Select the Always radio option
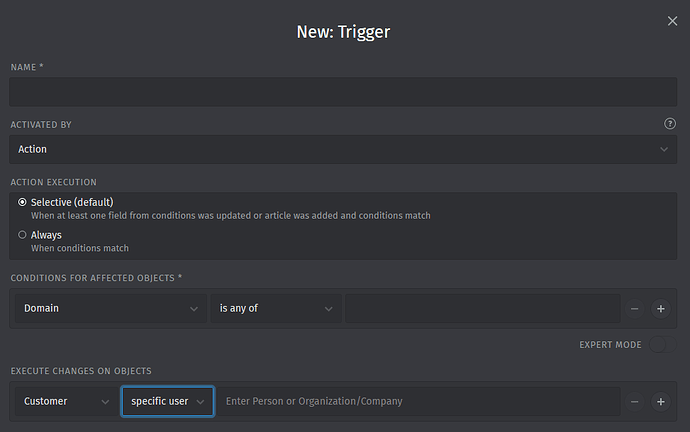Image resolution: width=690 pixels, height=432 pixels. [x=22, y=234]
